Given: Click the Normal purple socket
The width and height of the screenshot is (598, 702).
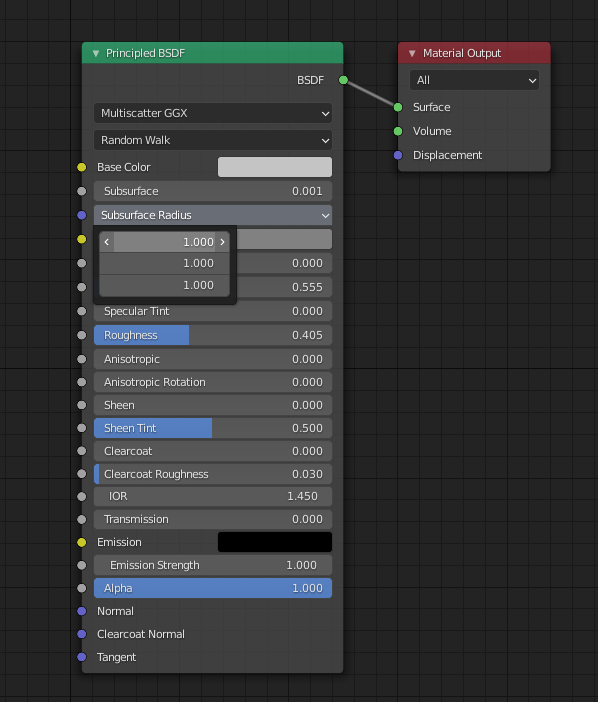Looking at the screenshot, I should pyautogui.click(x=81, y=611).
